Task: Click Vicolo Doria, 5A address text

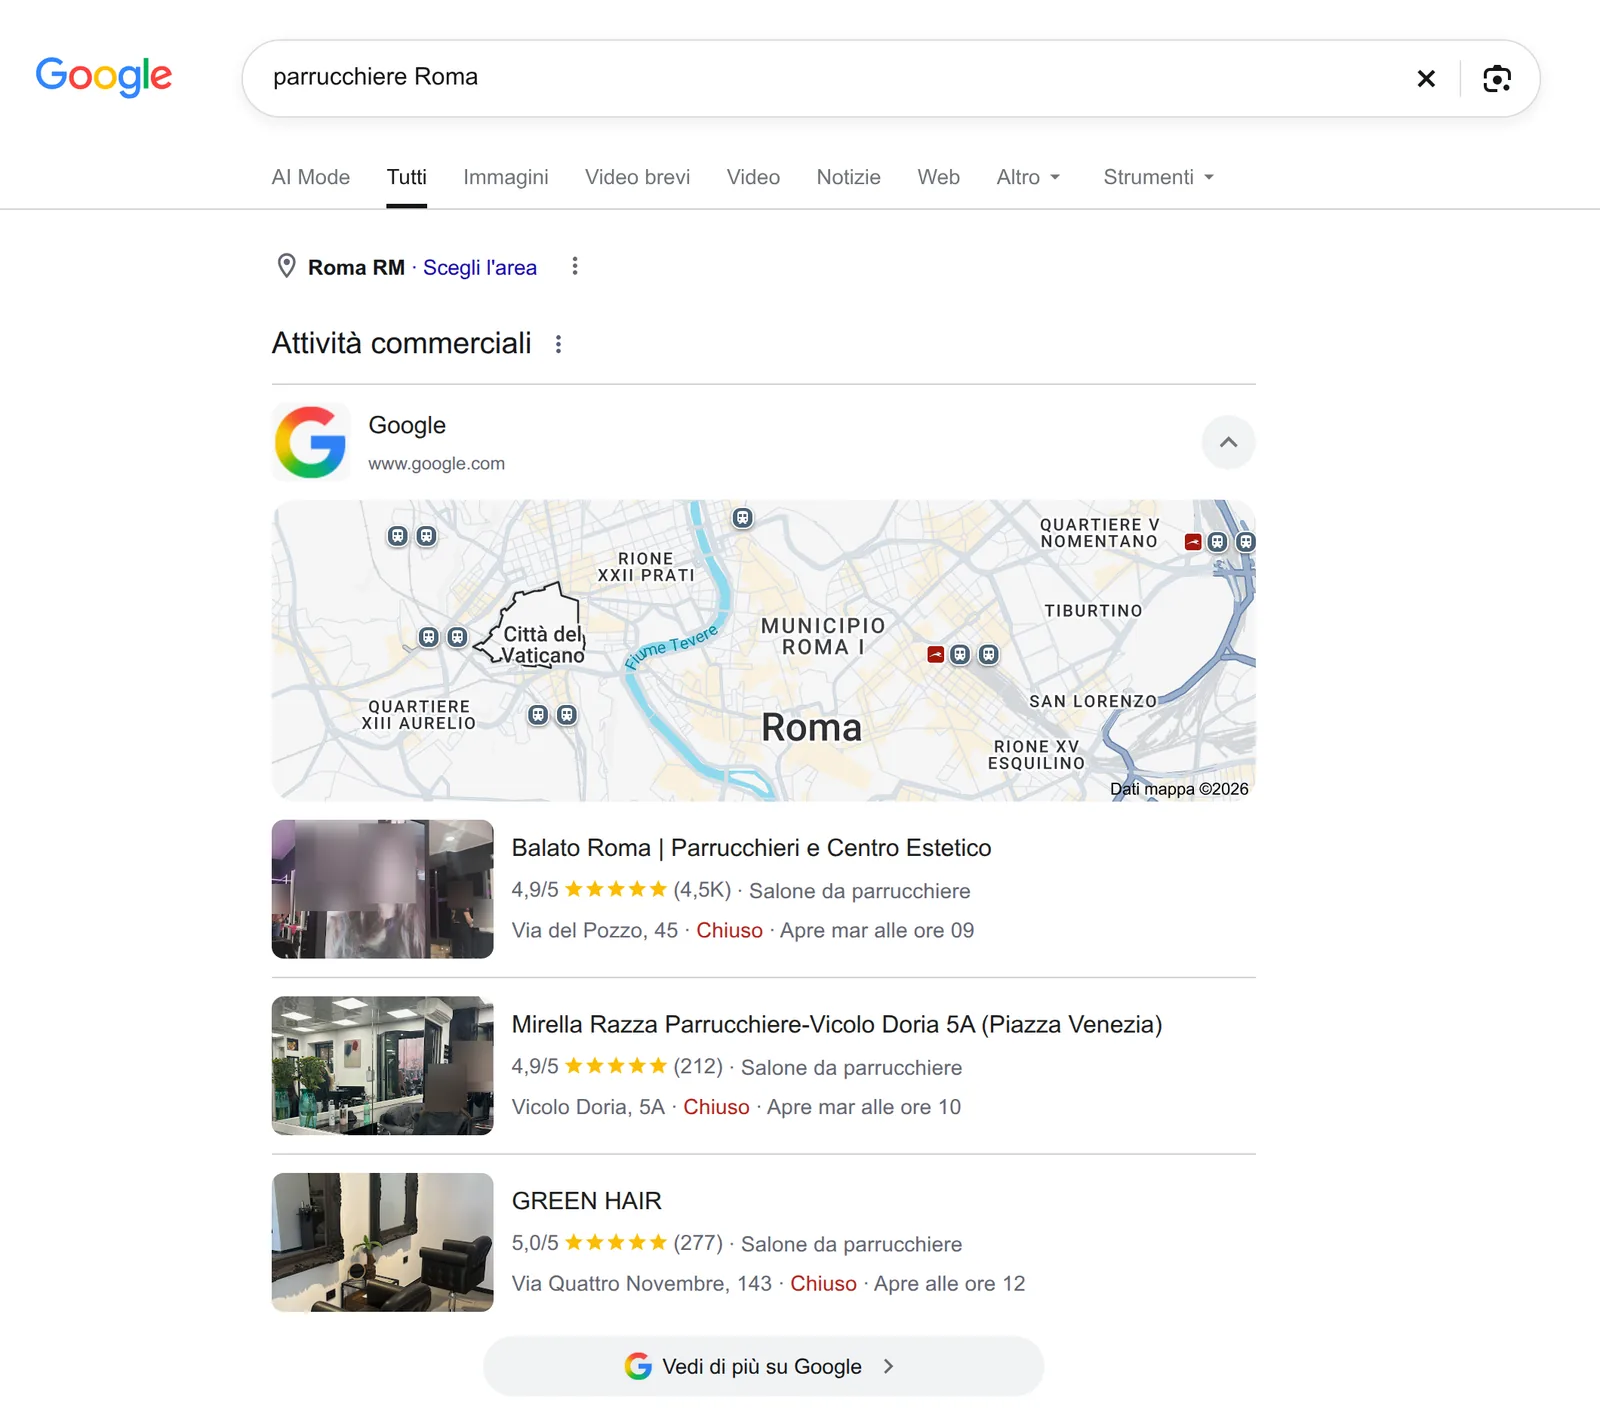Action: (x=588, y=1107)
